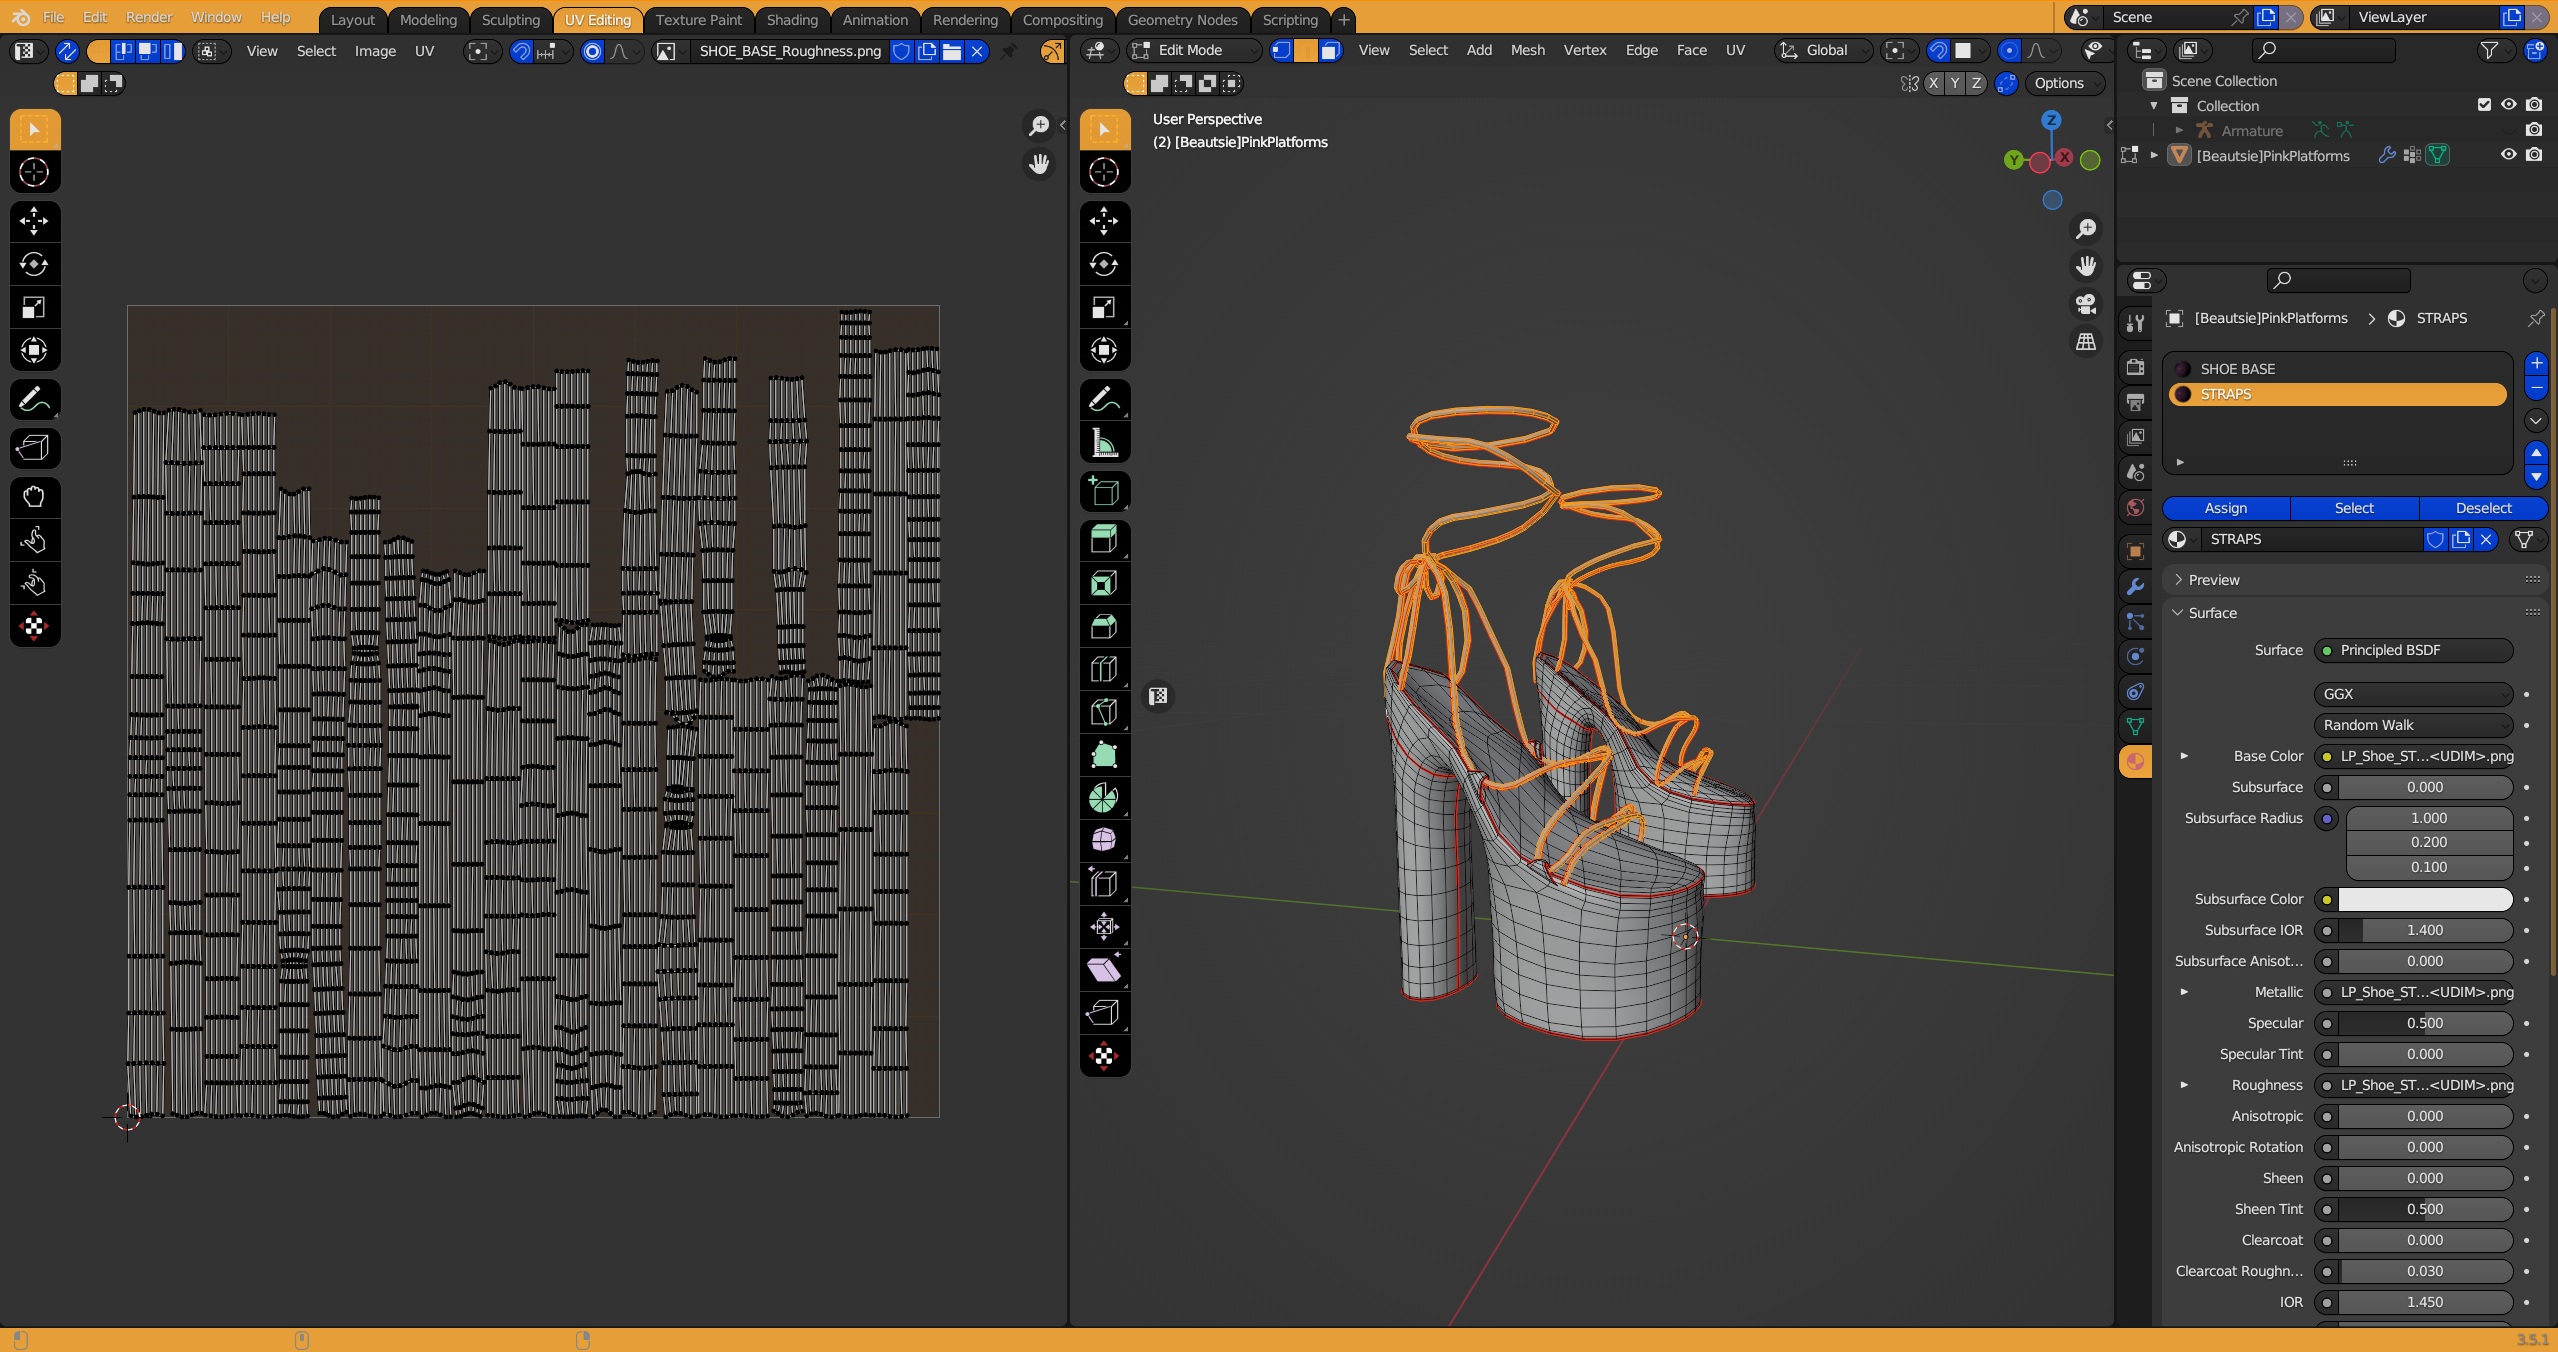
Task: Click the material Select button beside Assign
Action: (x=2354, y=508)
